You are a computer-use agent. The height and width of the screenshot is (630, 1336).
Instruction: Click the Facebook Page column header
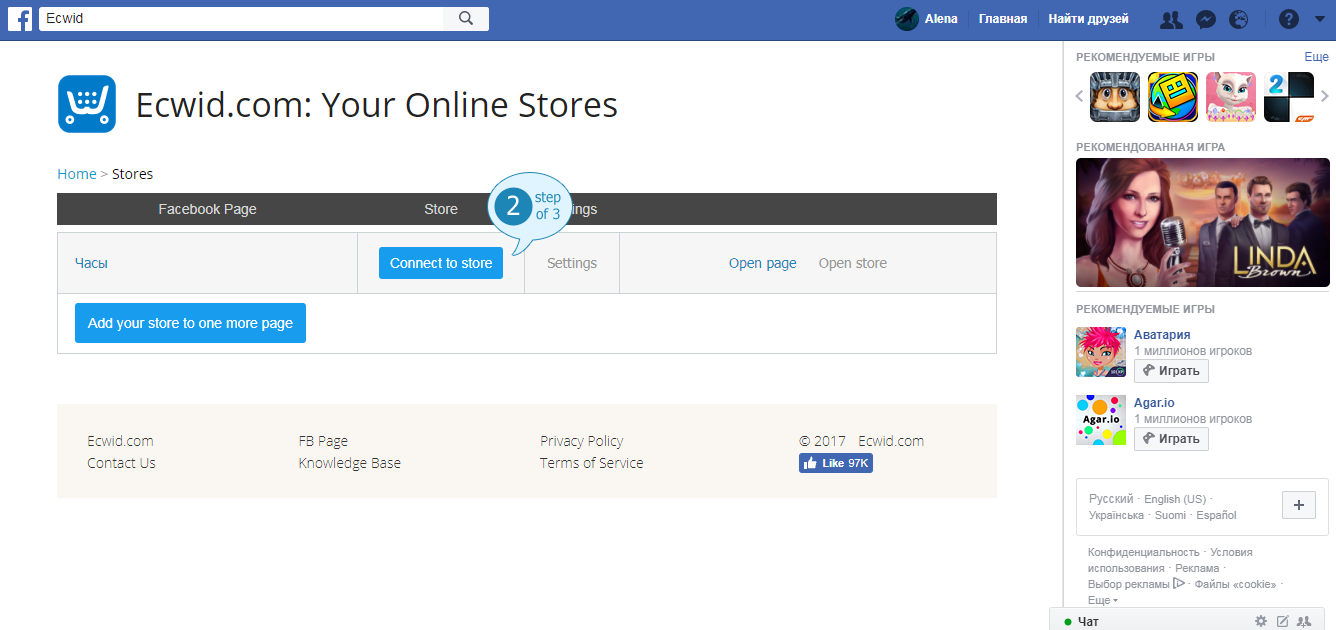(x=207, y=209)
